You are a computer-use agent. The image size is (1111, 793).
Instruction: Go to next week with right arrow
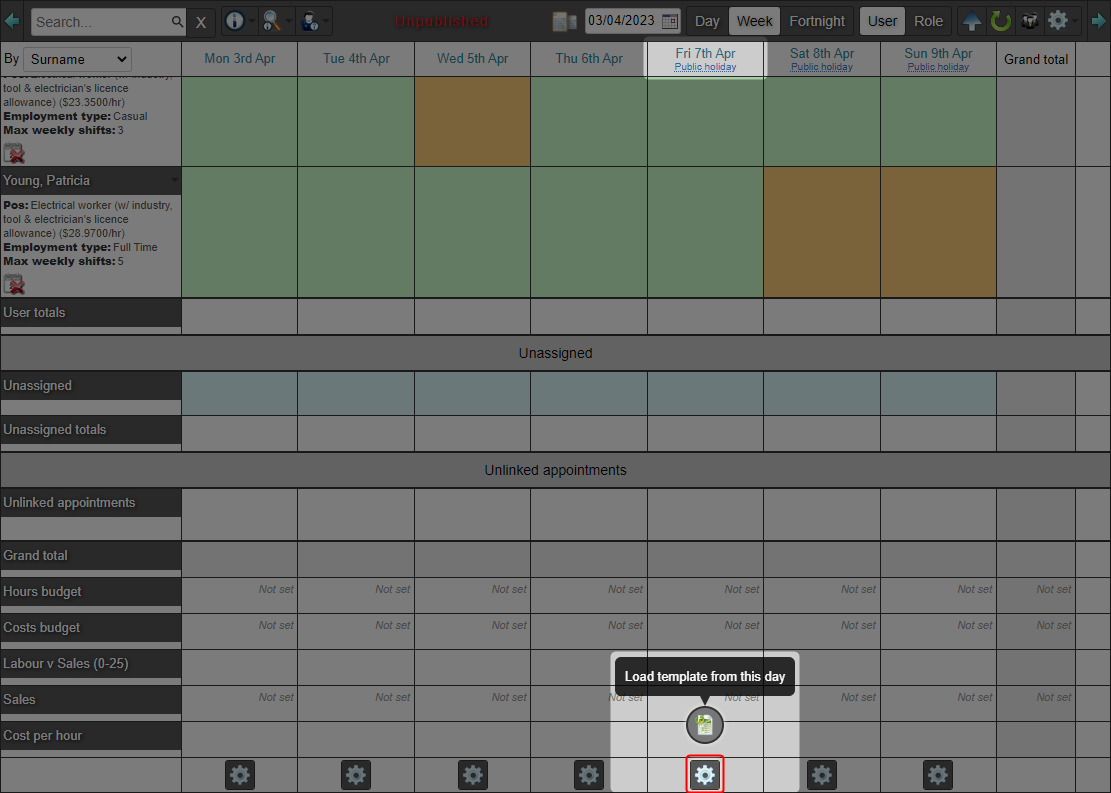[x=1099, y=21]
